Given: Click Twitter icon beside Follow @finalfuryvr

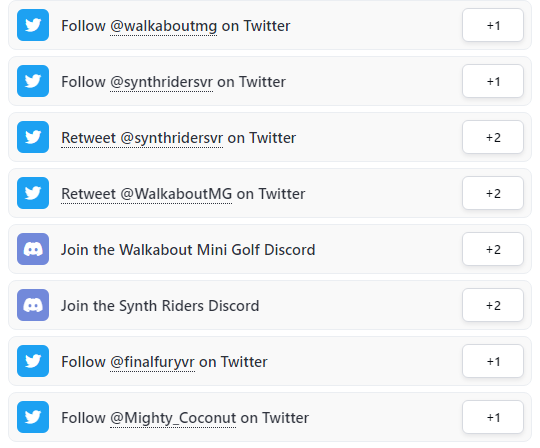Looking at the screenshot, I should point(33,361).
